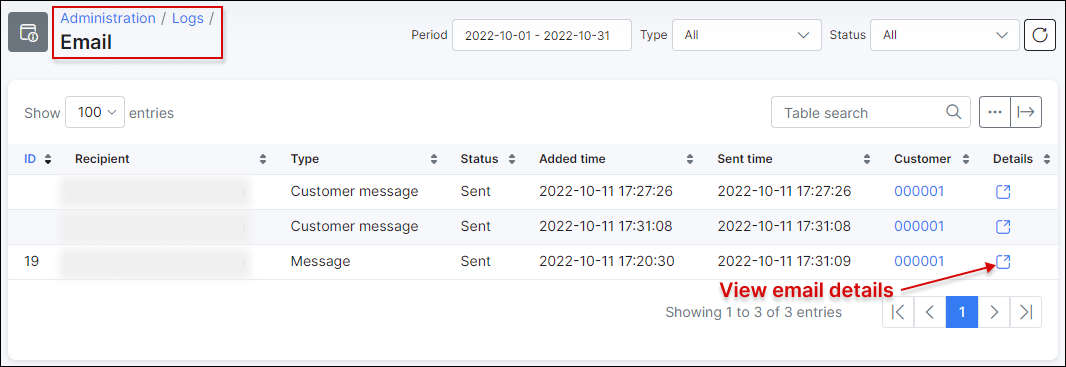Click the Table search input field
The width and height of the screenshot is (1066, 367).
870,112
